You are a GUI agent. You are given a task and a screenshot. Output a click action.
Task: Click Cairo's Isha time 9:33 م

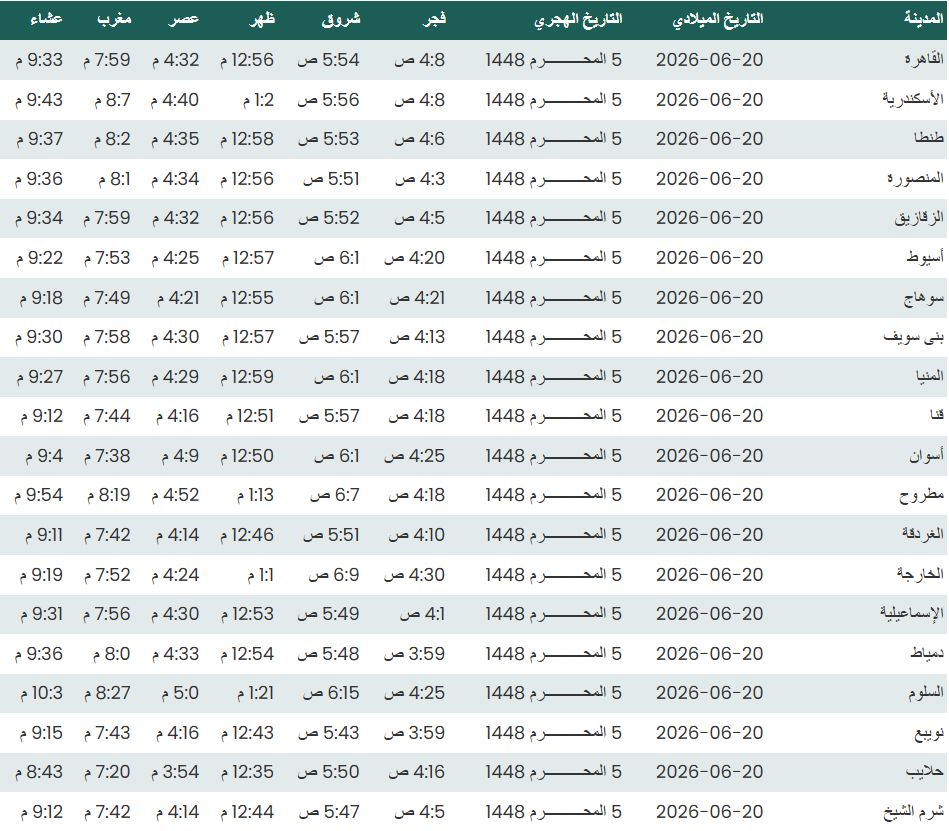coord(39,60)
